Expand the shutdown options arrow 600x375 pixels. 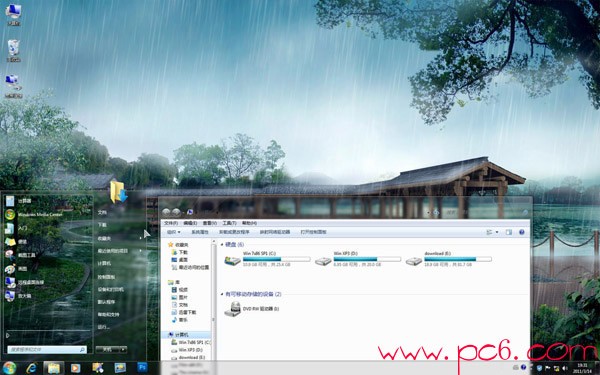tap(123, 349)
